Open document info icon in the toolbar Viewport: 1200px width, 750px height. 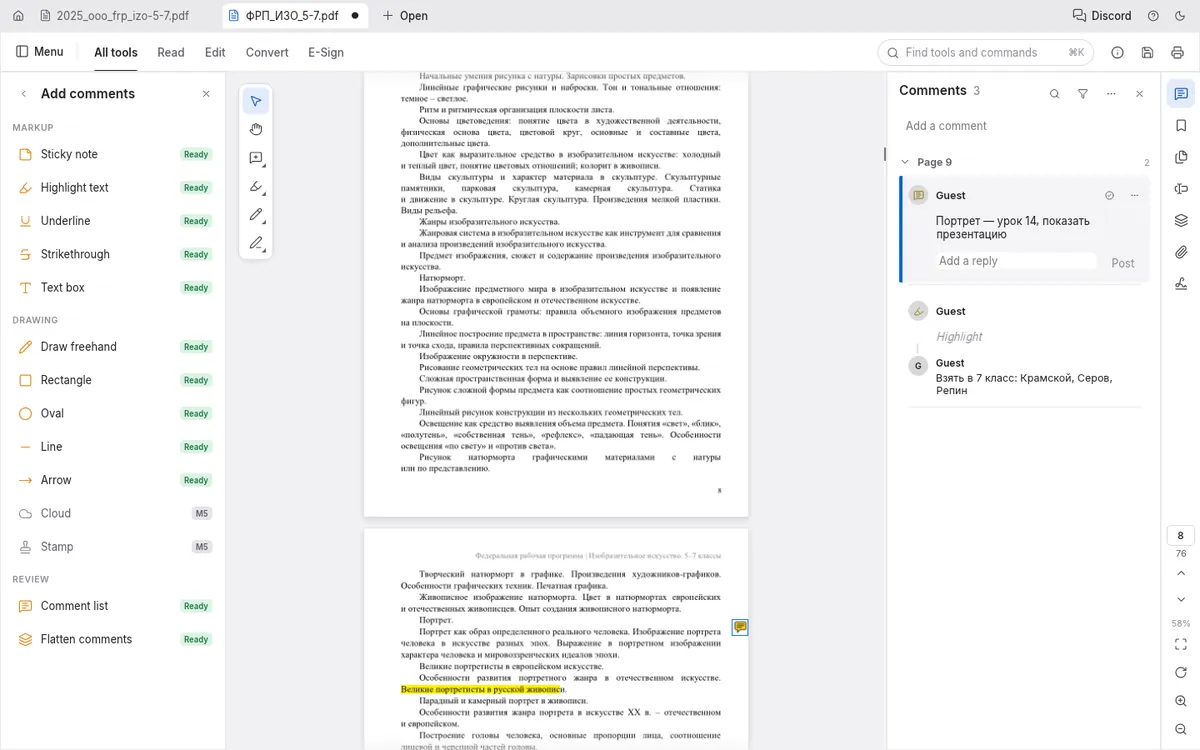tap(1118, 52)
